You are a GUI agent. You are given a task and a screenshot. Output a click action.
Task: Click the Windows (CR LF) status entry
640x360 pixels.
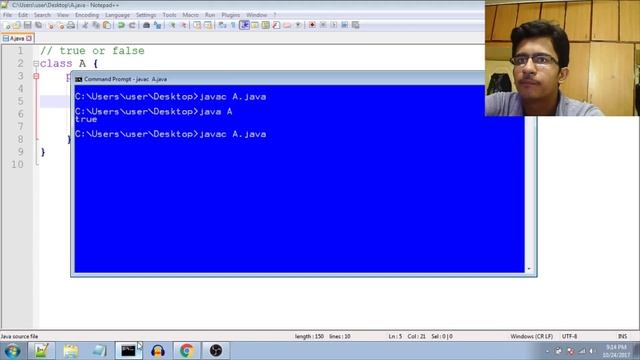(x=531, y=336)
